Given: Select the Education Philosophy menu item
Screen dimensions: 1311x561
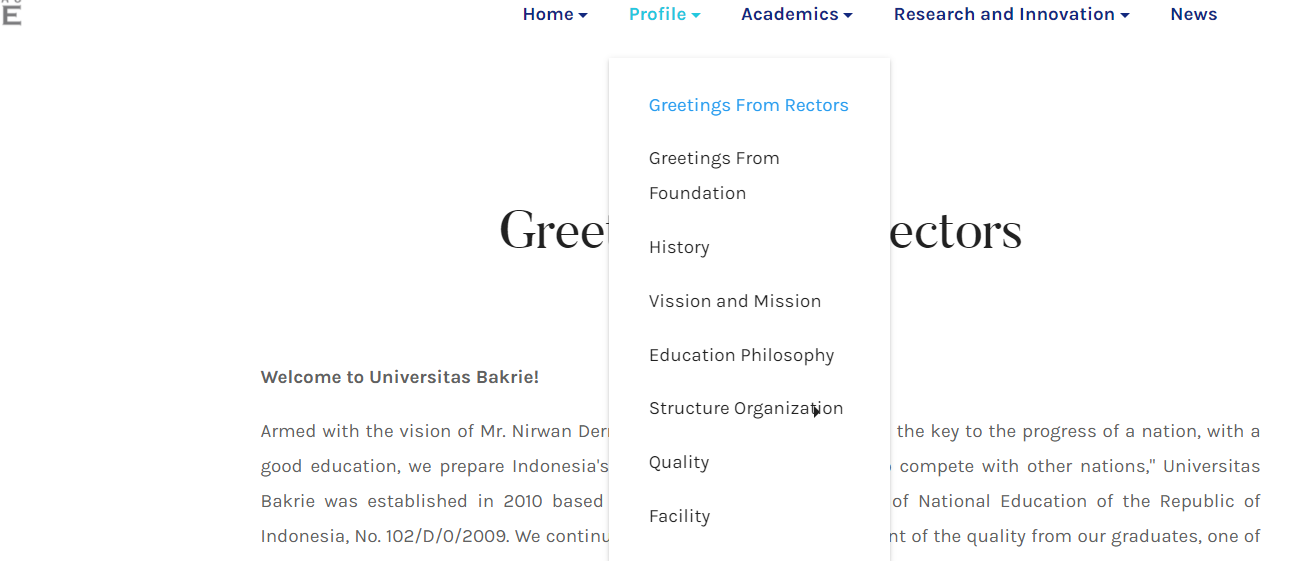Looking at the screenshot, I should [741, 355].
